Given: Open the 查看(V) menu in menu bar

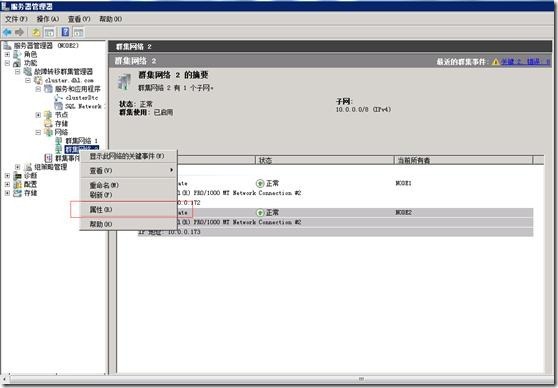Looking at the screenshot, I should click(x=79, y=19).
